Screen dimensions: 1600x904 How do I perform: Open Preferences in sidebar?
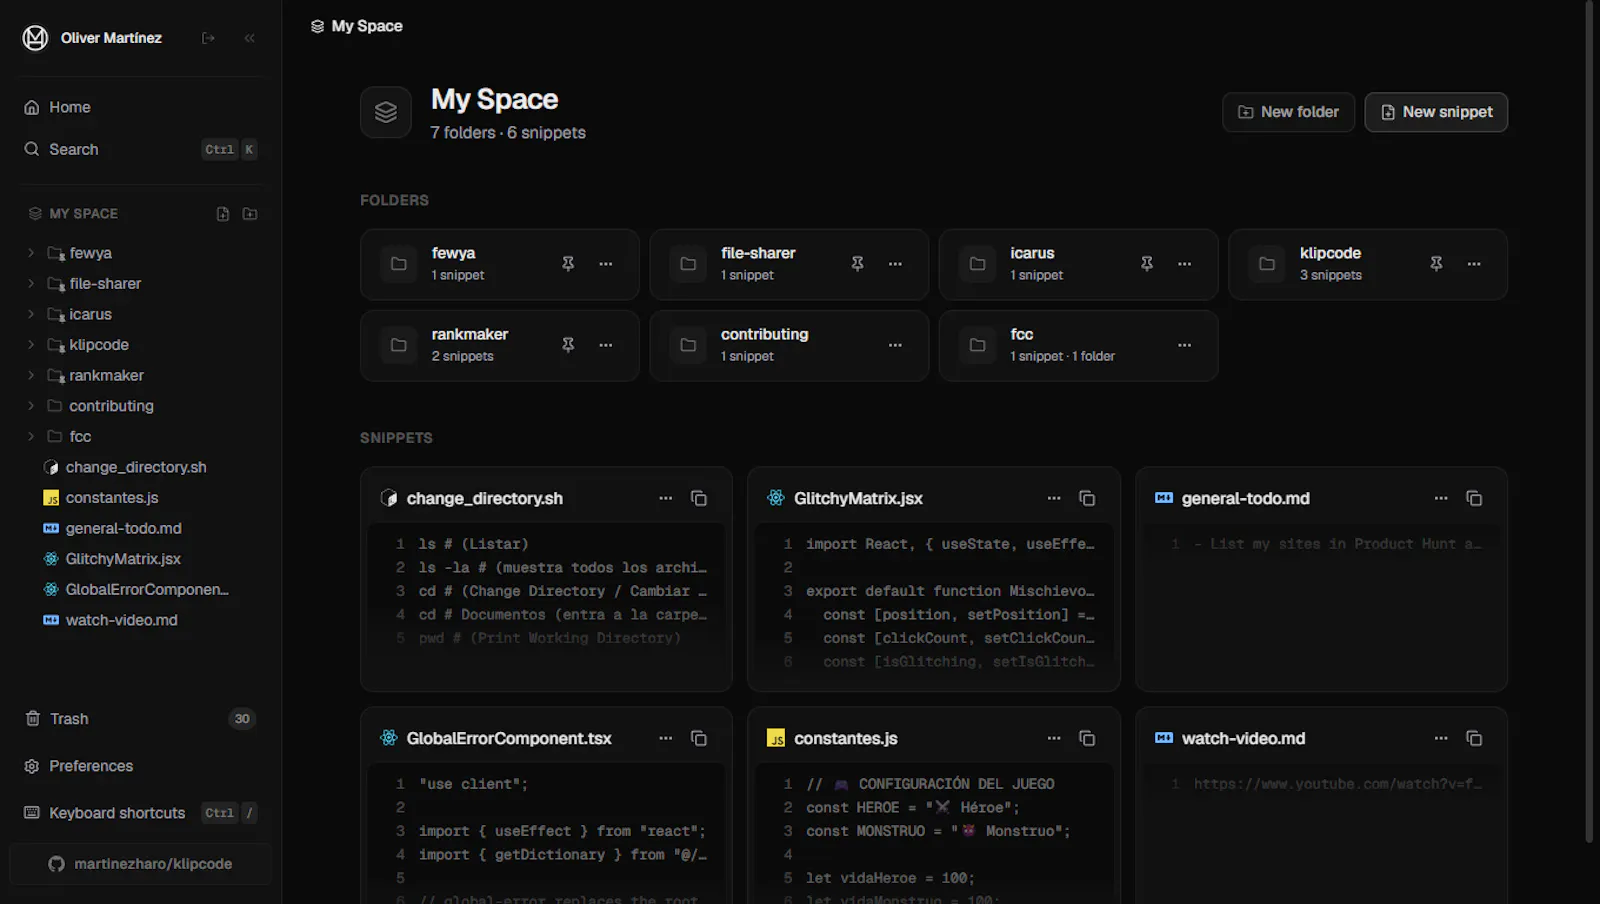140,766
